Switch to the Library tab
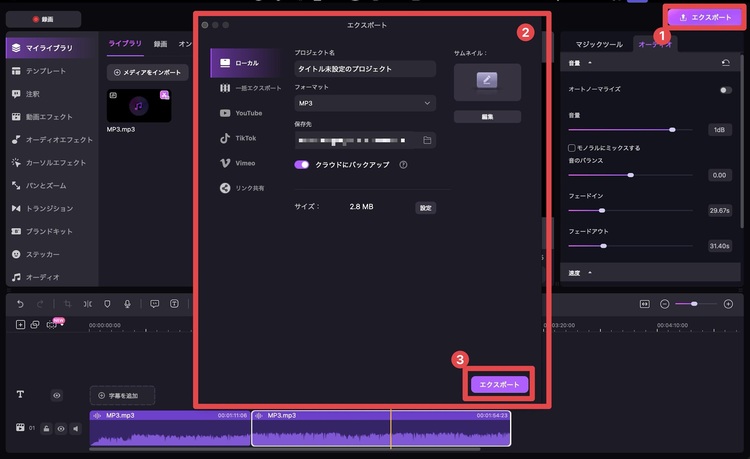Image resolution: width=750 pixels, height=459 pixels. pos(125,44)
